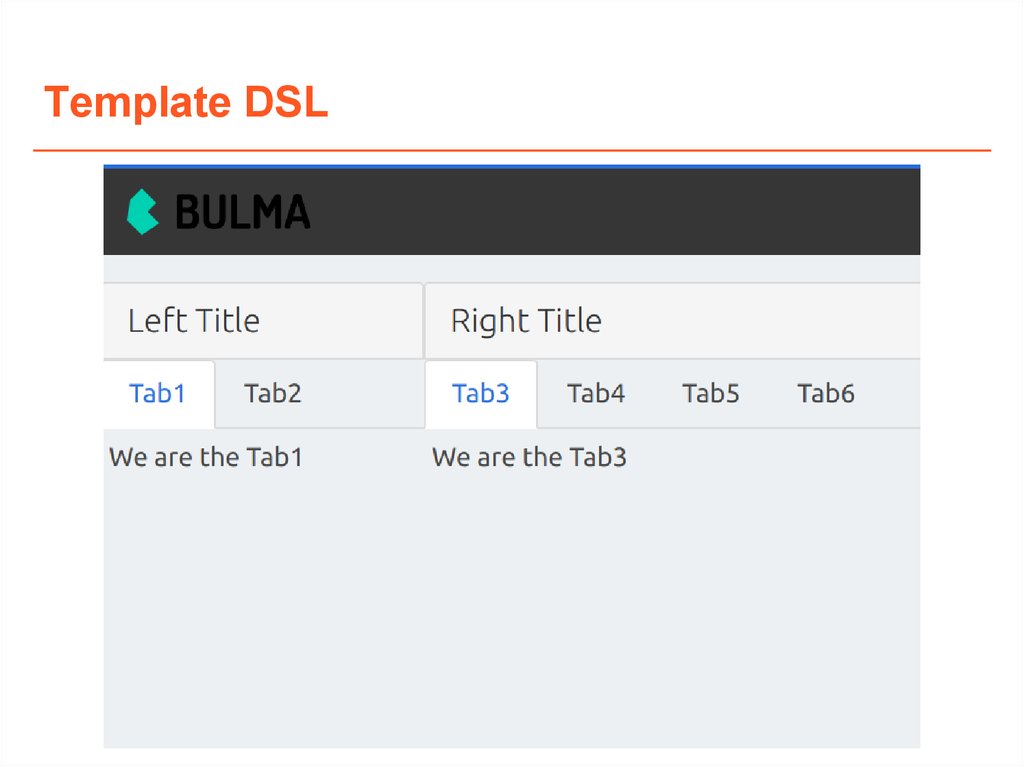Switch to Tab1 in left panel
Viewport: 1024px width, 767px height.
(x=158, y=394)
